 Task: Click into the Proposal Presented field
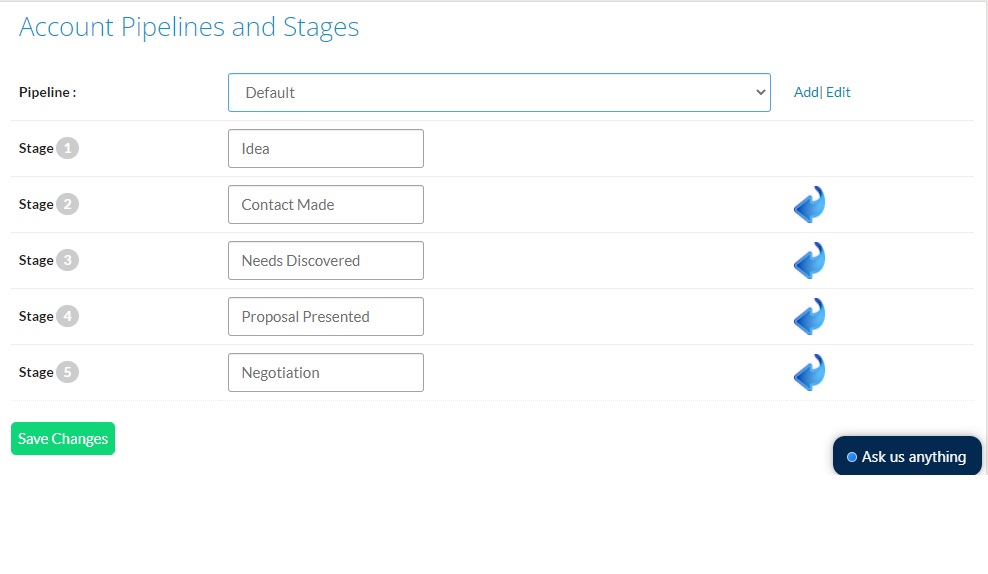pyautogui.click(x=326, y=316)
